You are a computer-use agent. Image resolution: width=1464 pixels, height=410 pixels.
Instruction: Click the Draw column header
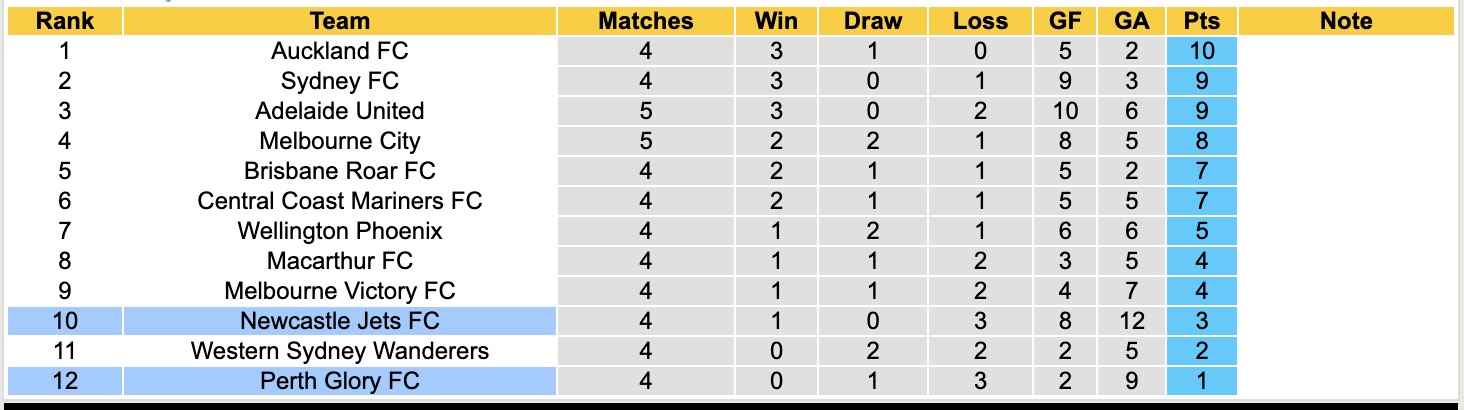(872, 21)
